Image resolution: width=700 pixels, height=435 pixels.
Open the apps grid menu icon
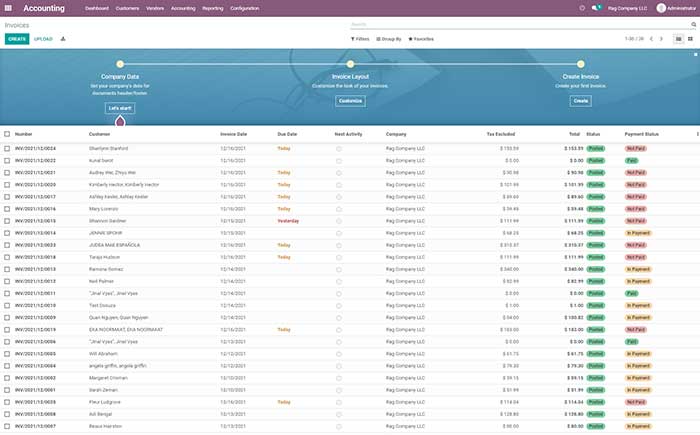click(x=8, y=8)
